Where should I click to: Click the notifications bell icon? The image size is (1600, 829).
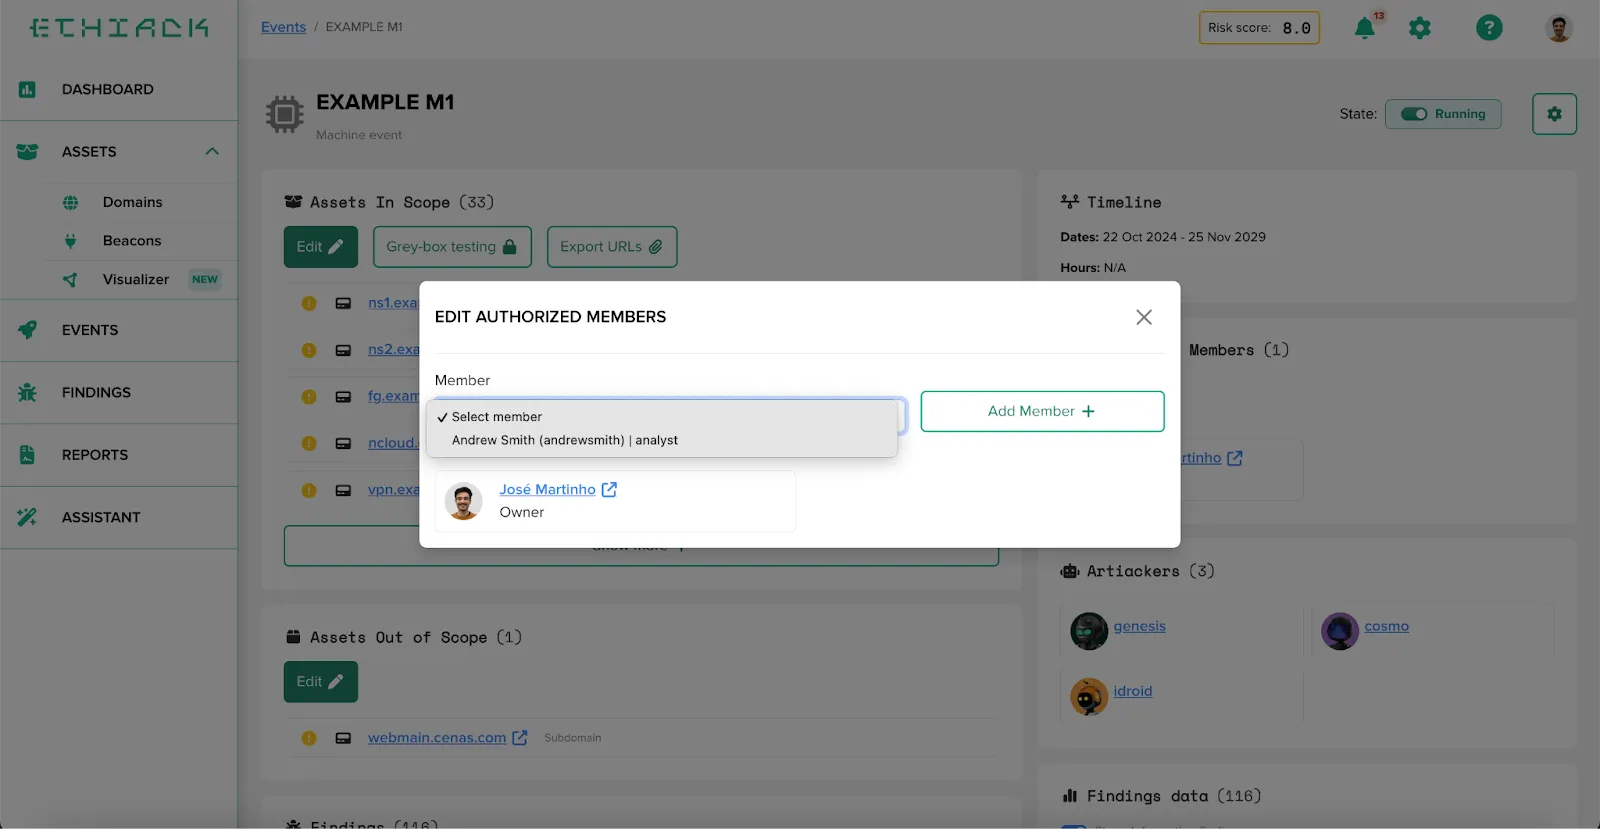pos(1364,28)
